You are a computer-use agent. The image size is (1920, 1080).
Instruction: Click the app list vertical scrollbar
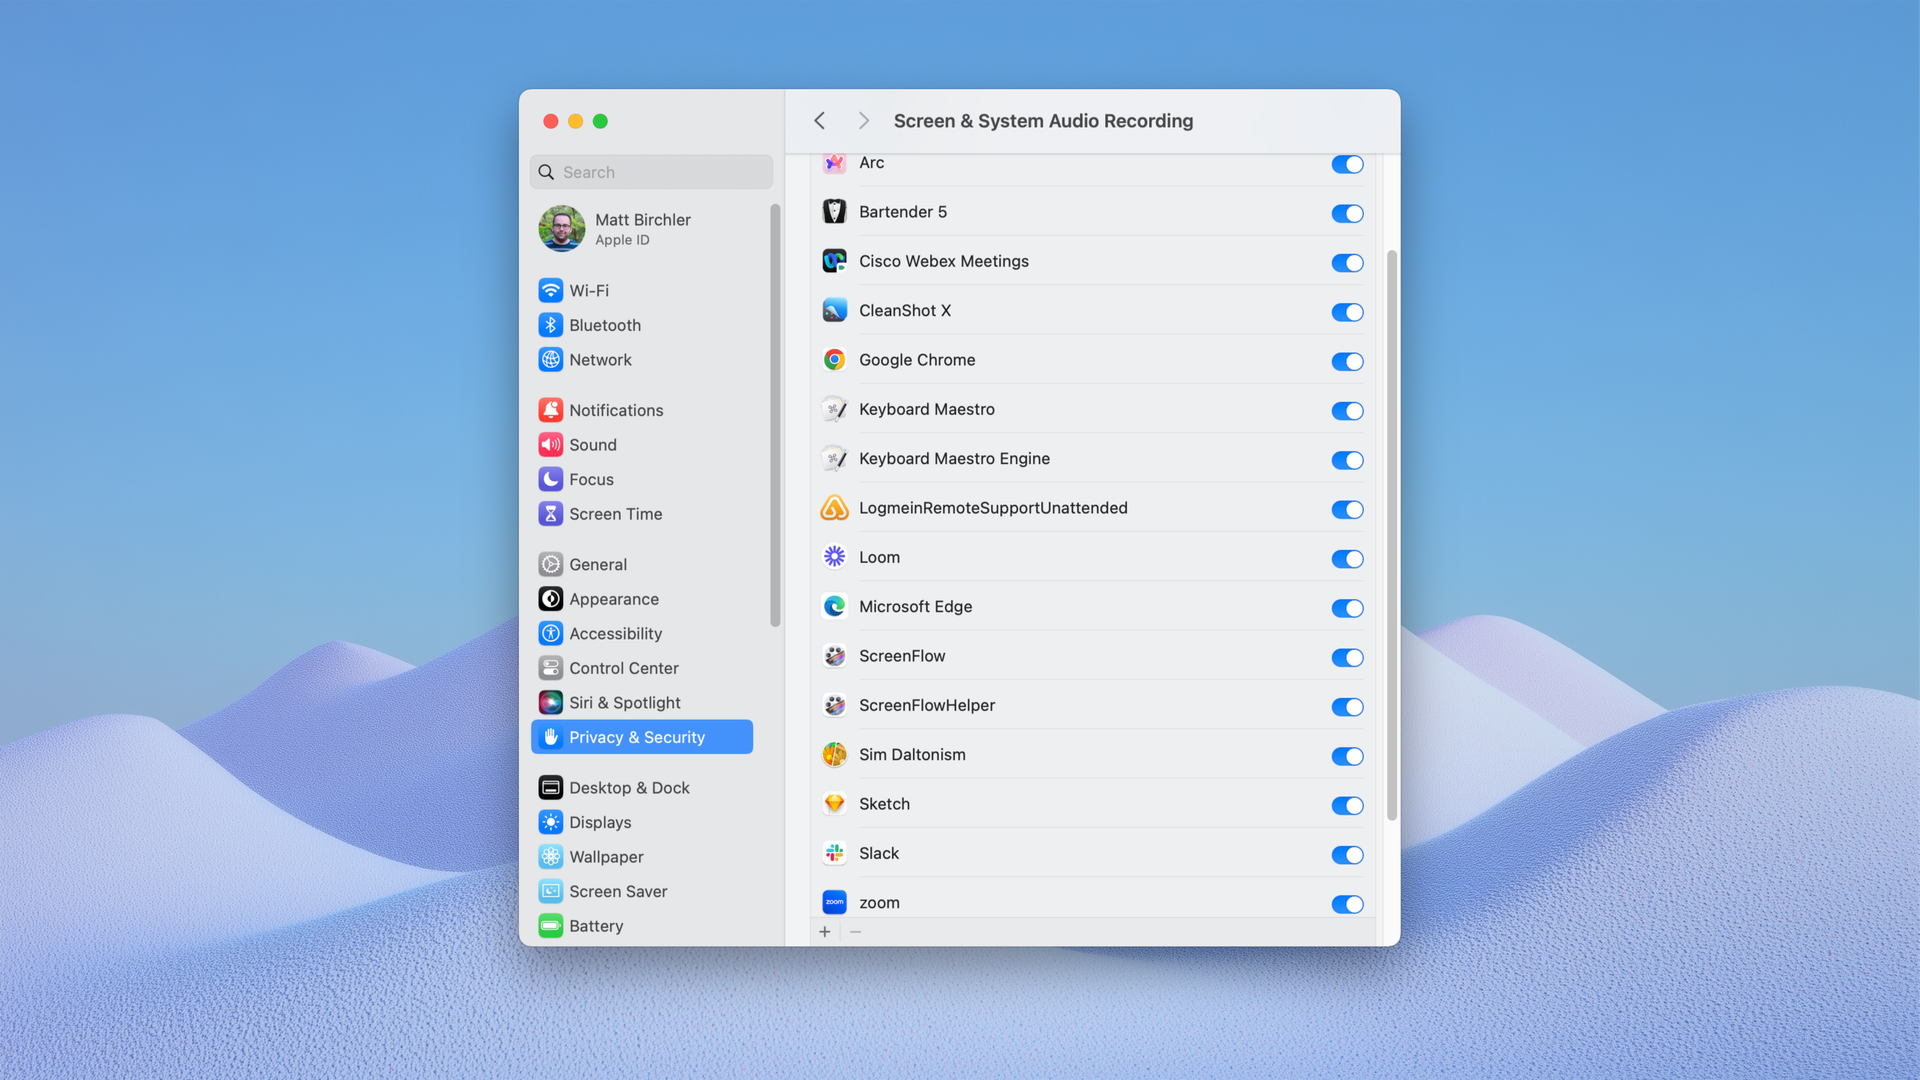coord(1391,535)
